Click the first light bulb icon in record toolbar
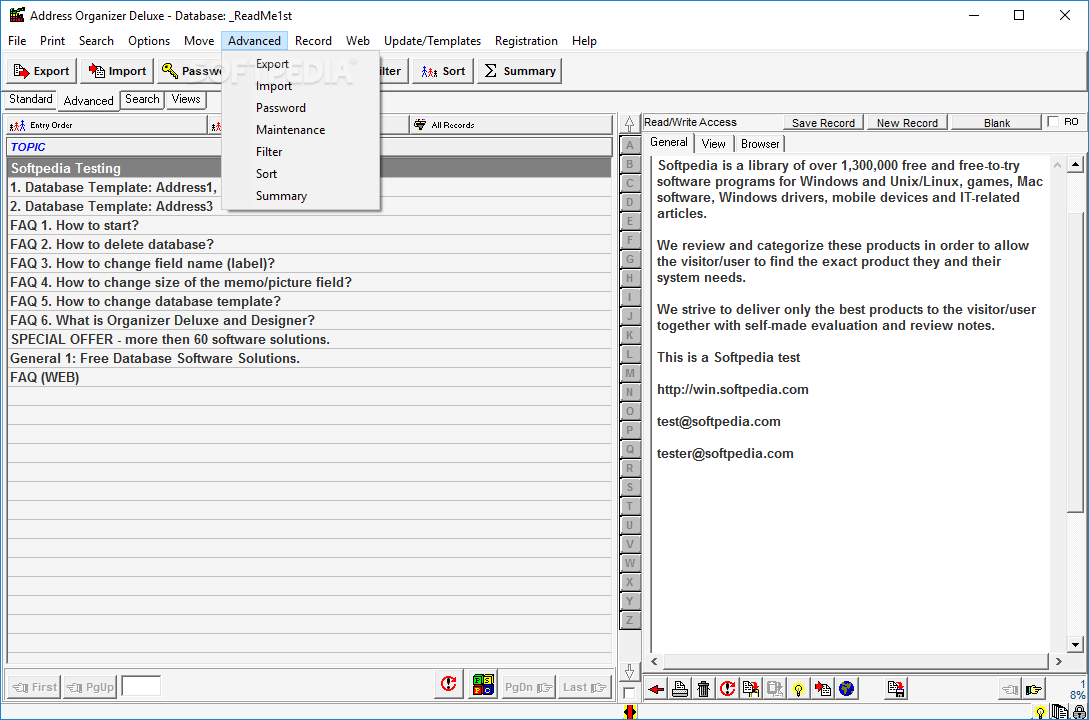Screen dimensions: 1089x720 tap(799, 689)
